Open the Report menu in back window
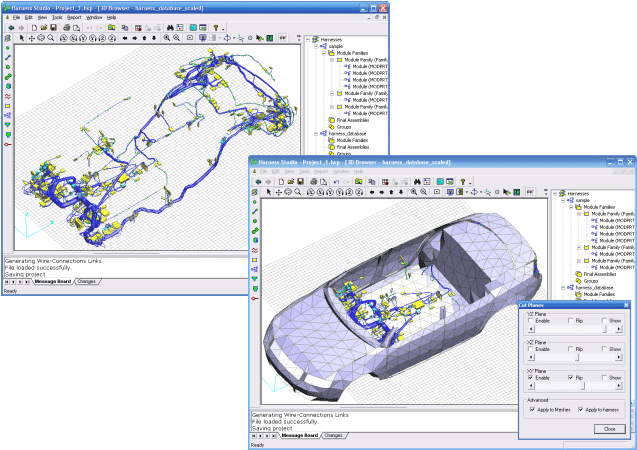The width and height of the screenshot is (637, 450). click(x=74, y=17)
